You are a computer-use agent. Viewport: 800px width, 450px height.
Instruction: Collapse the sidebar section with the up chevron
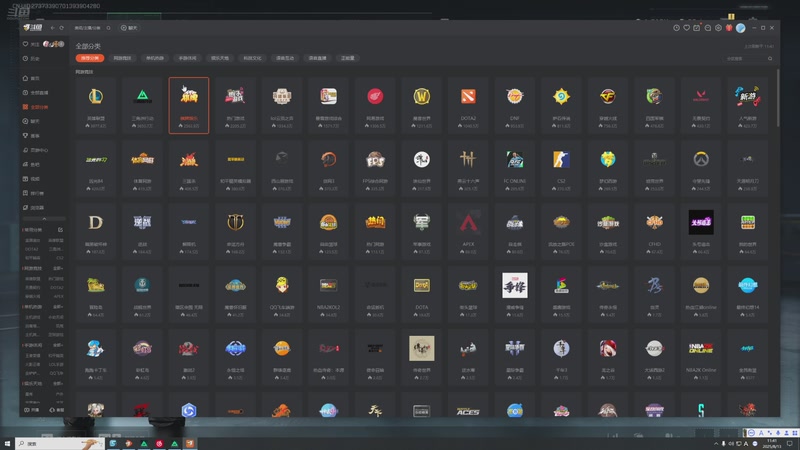click(44, 218)
